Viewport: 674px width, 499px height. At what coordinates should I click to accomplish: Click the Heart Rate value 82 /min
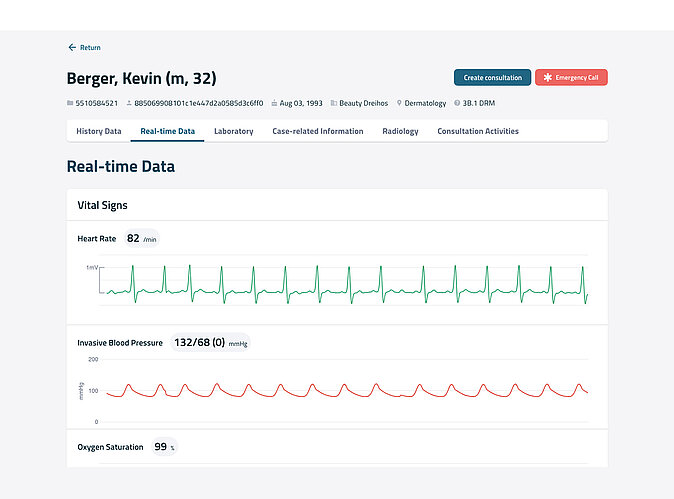(x=141, y=239)
